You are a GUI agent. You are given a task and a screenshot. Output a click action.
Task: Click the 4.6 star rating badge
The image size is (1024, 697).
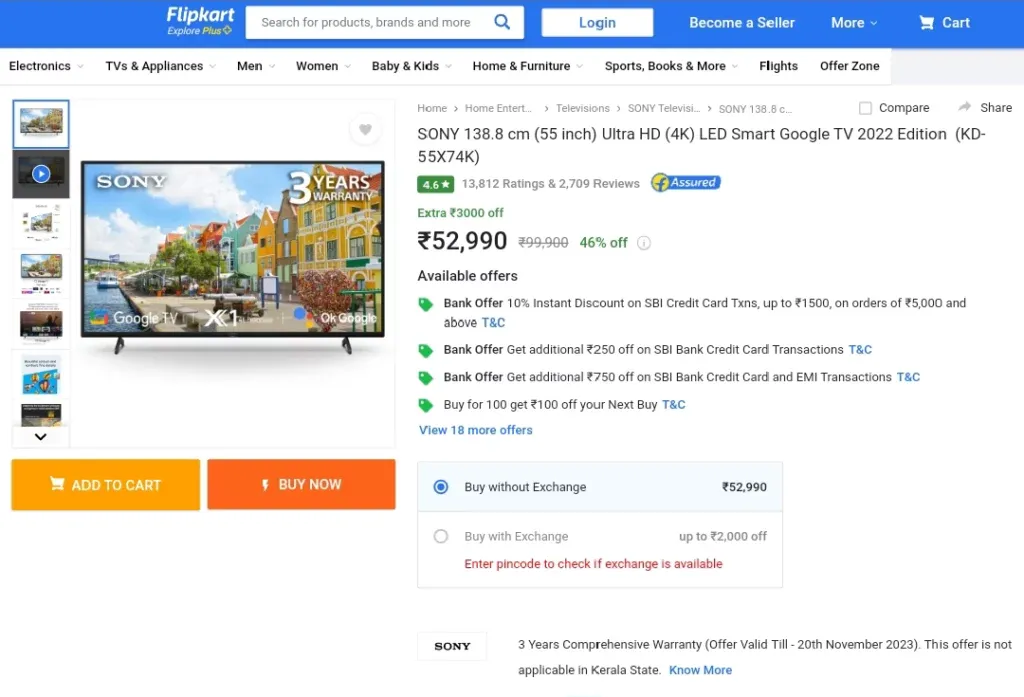click(x=436, y=184)
